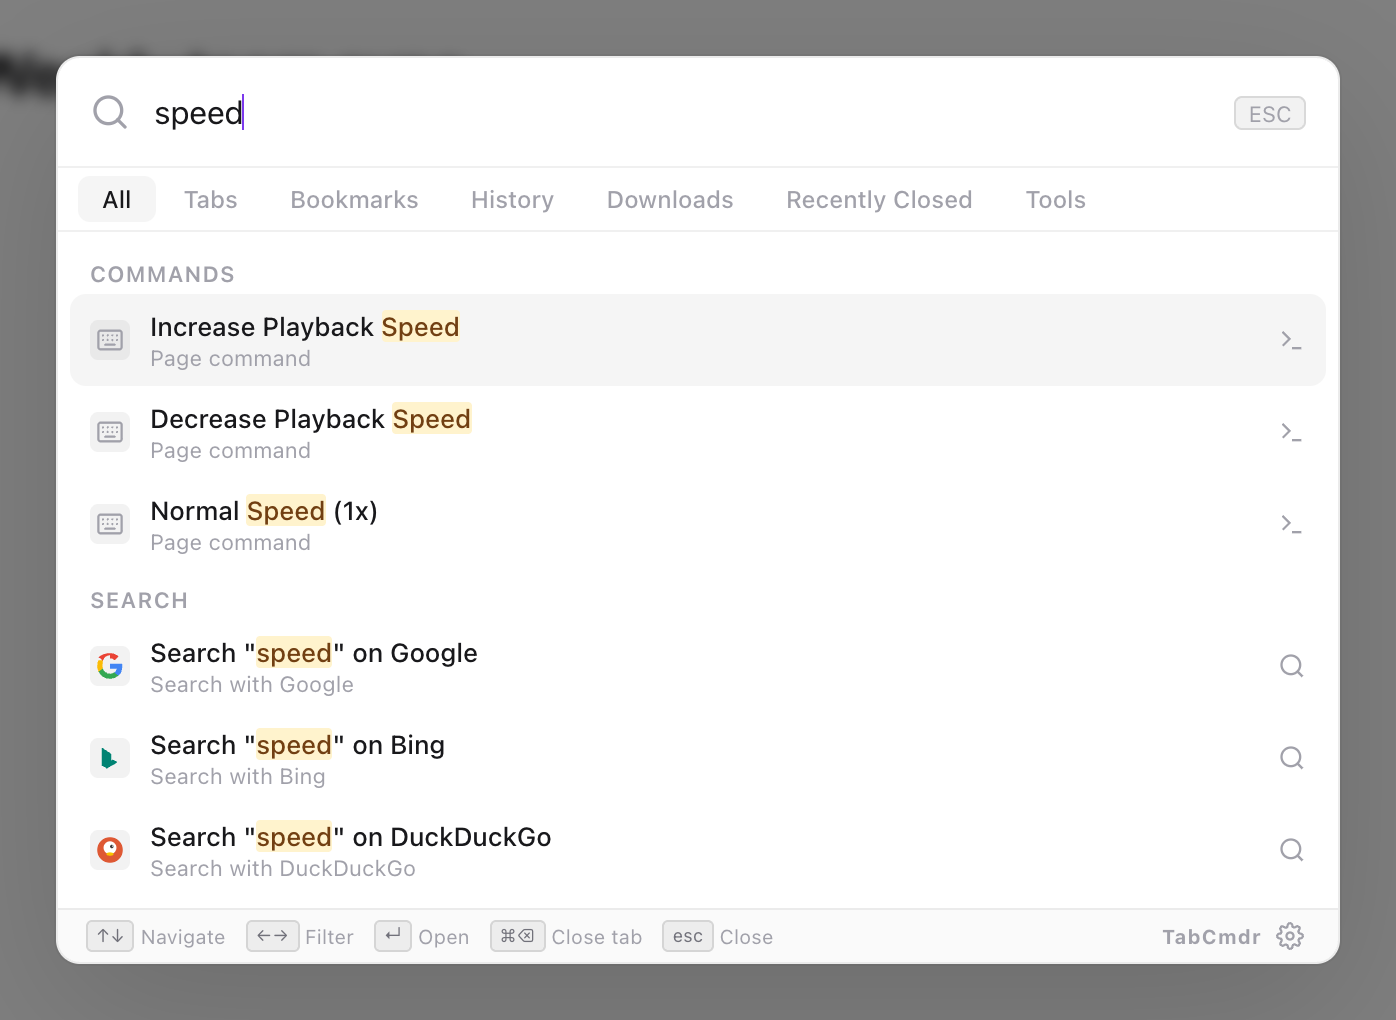
Task: Click the terminal prompt icon on Decrease Playback Speed row
Action: [x=1291, y=432]
